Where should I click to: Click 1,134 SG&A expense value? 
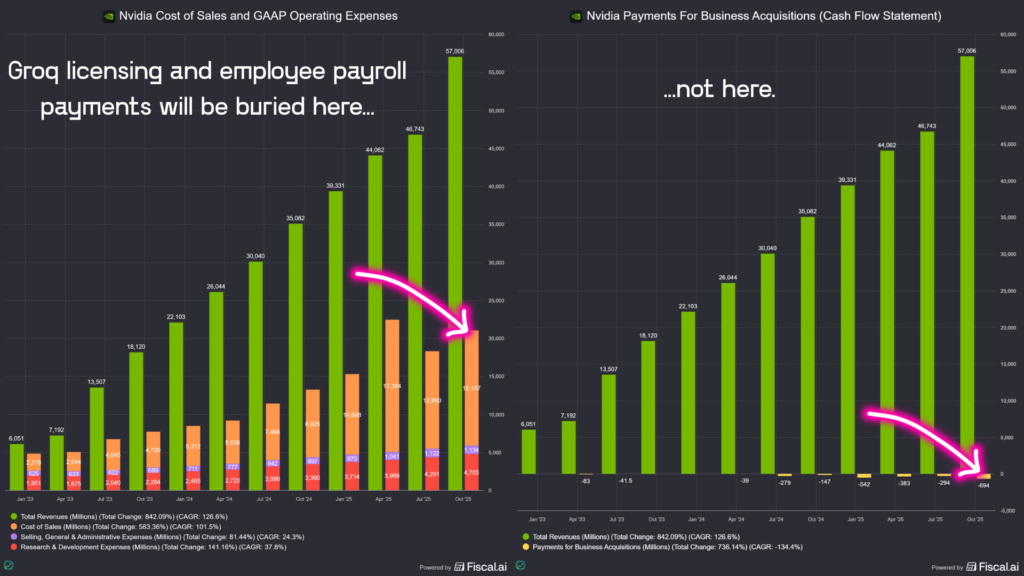(x=472, y=450)
